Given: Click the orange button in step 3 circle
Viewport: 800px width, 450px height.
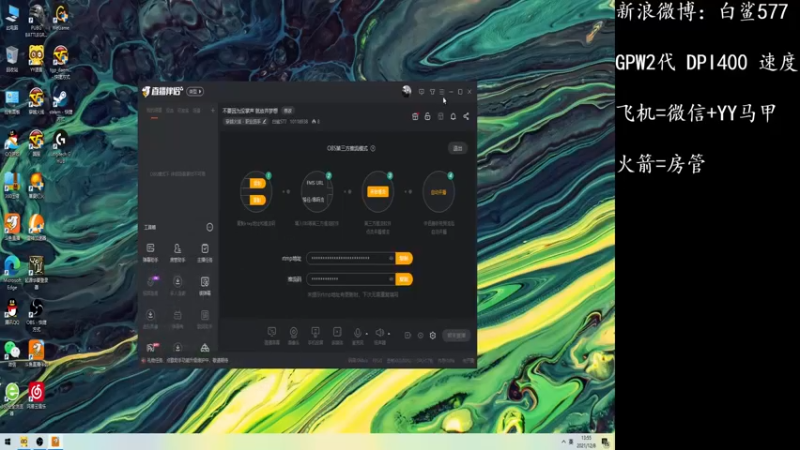Looking at the screenshot, I should click(x=378, y=192).
